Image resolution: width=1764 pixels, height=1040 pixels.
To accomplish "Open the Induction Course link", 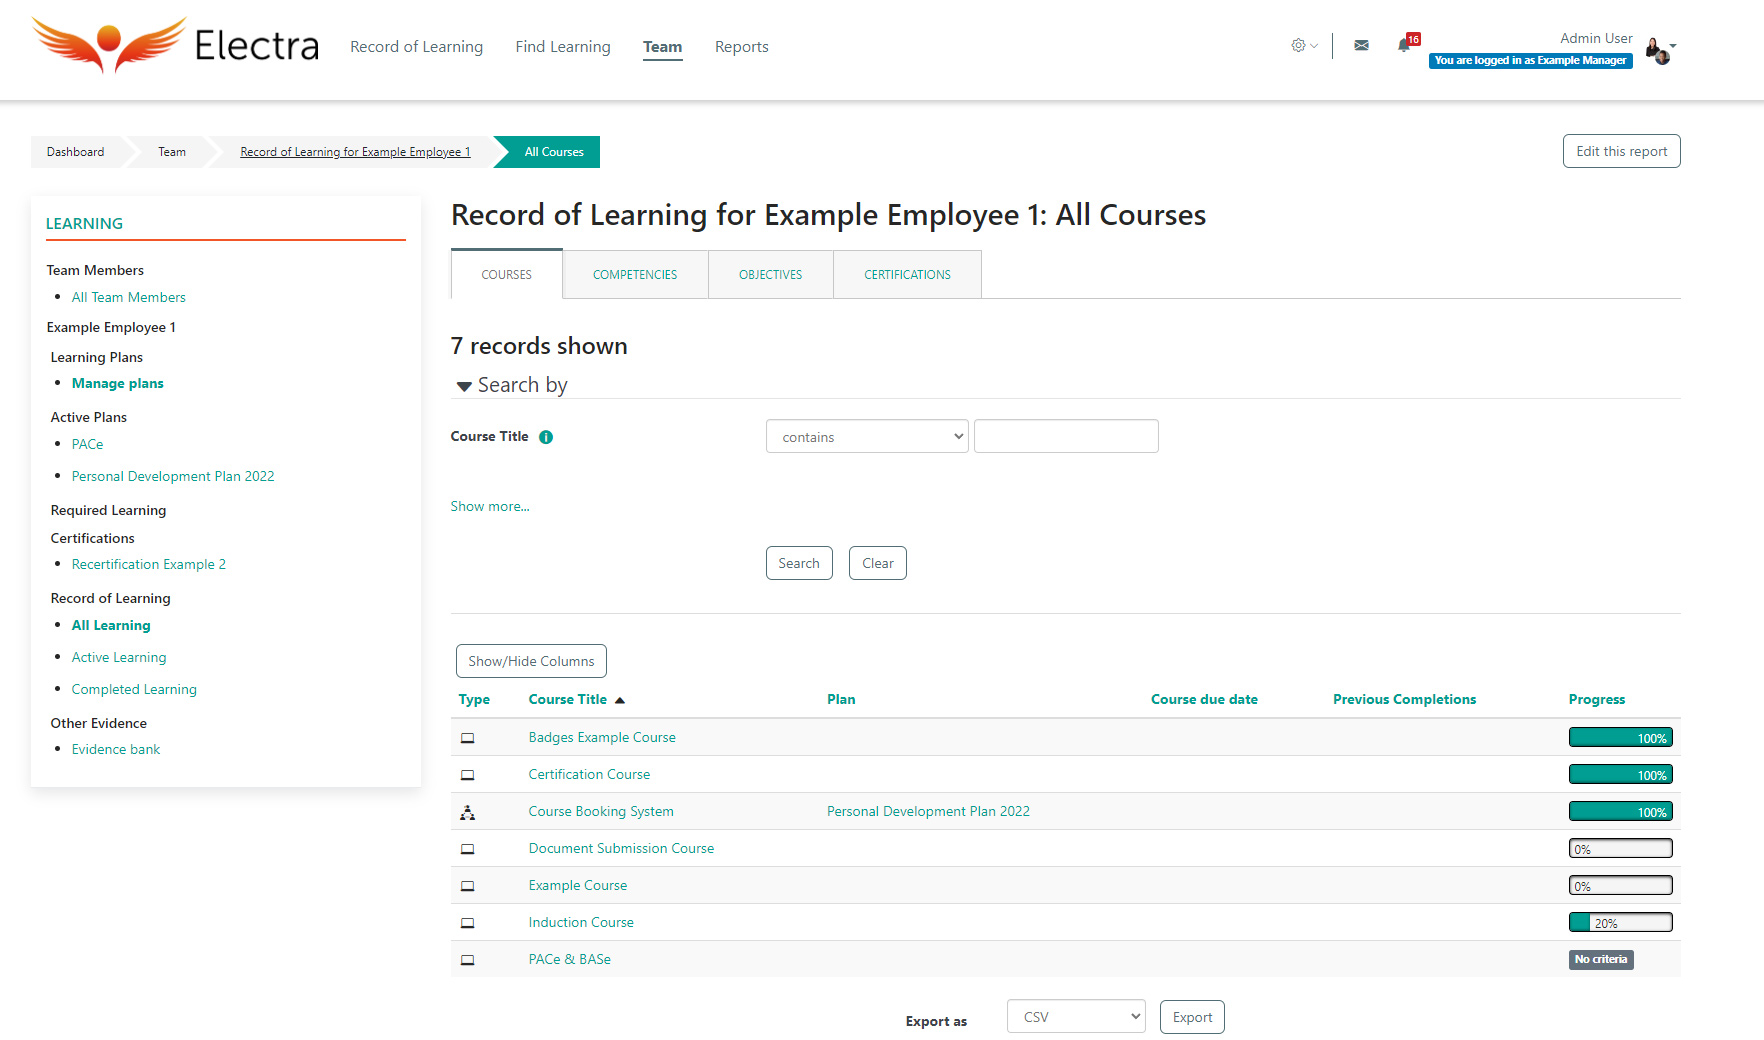I will pos(581,922).
